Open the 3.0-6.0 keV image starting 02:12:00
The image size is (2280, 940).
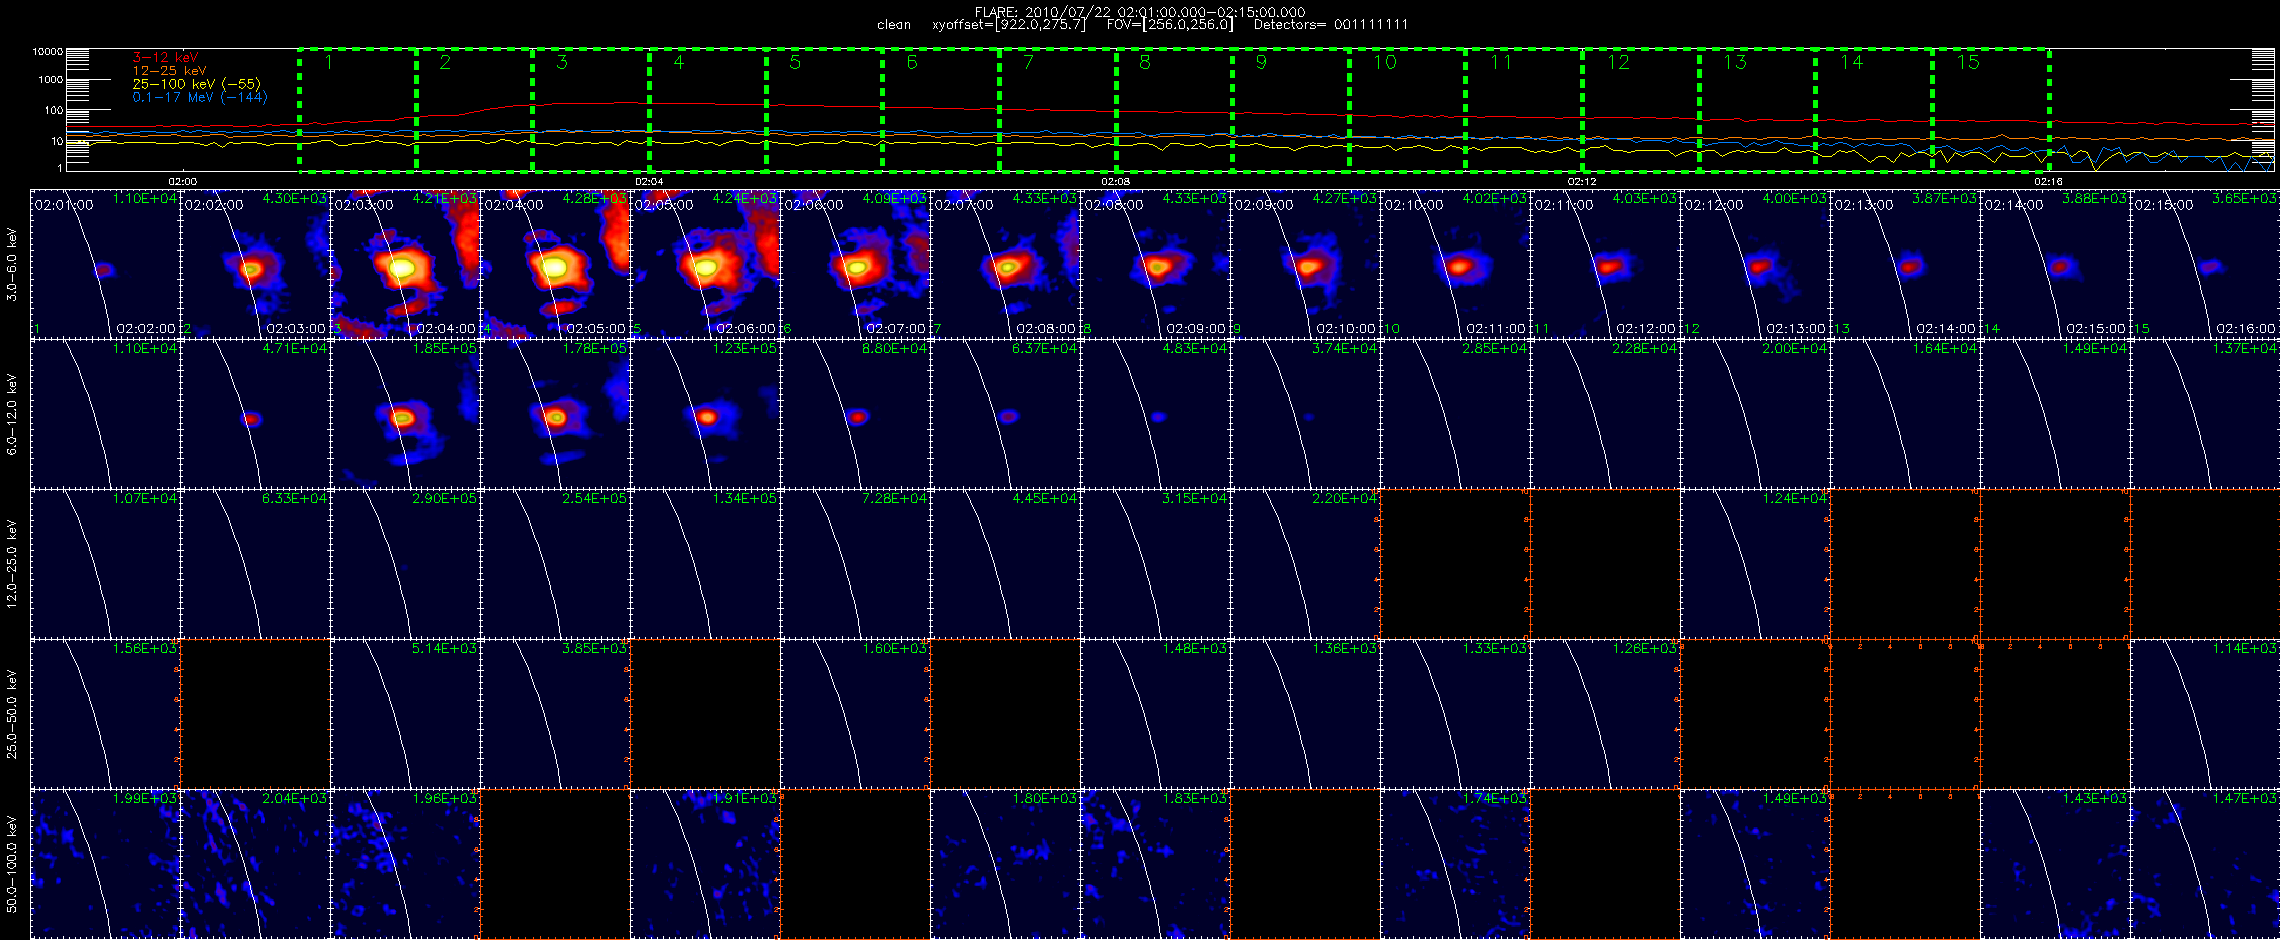pyautogui.click(x=1755, y=264)
